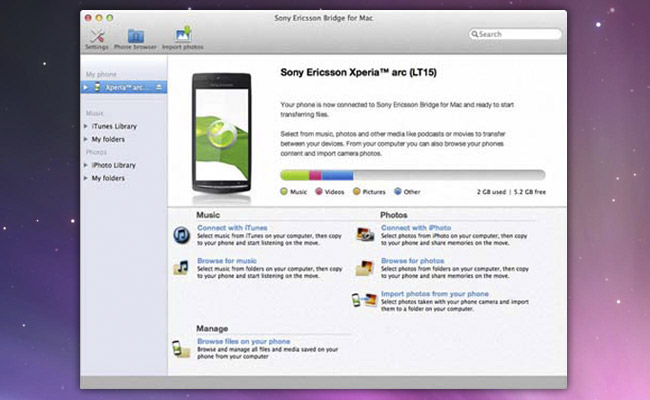Image resolution: width=650 pixels, height=400 pixels.
Task: Click the Search field in toolbar
Action: click(x=510, y=34)
